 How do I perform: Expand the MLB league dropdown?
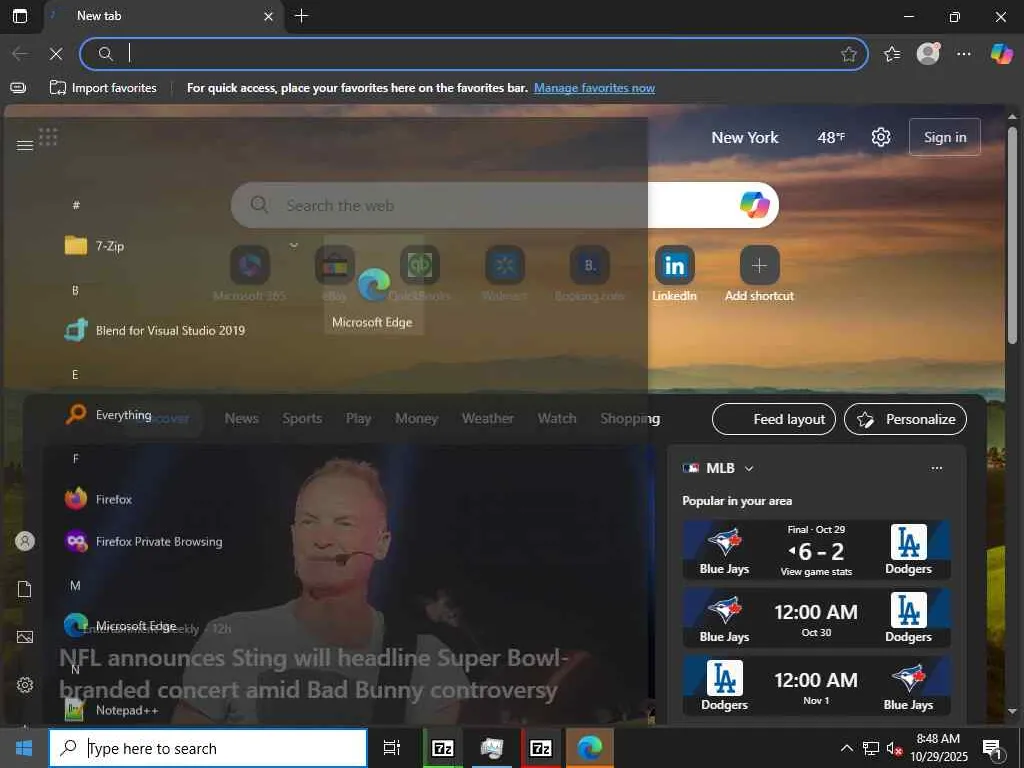tap(749, 468)
